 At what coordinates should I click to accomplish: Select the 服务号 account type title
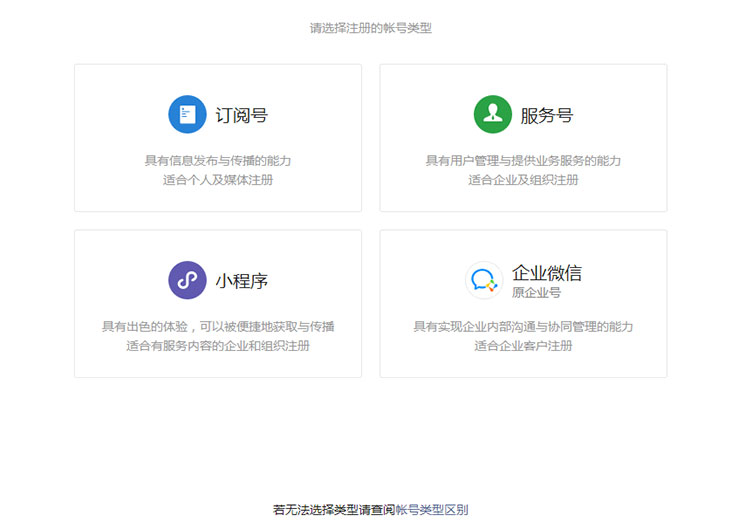point(546,115)
